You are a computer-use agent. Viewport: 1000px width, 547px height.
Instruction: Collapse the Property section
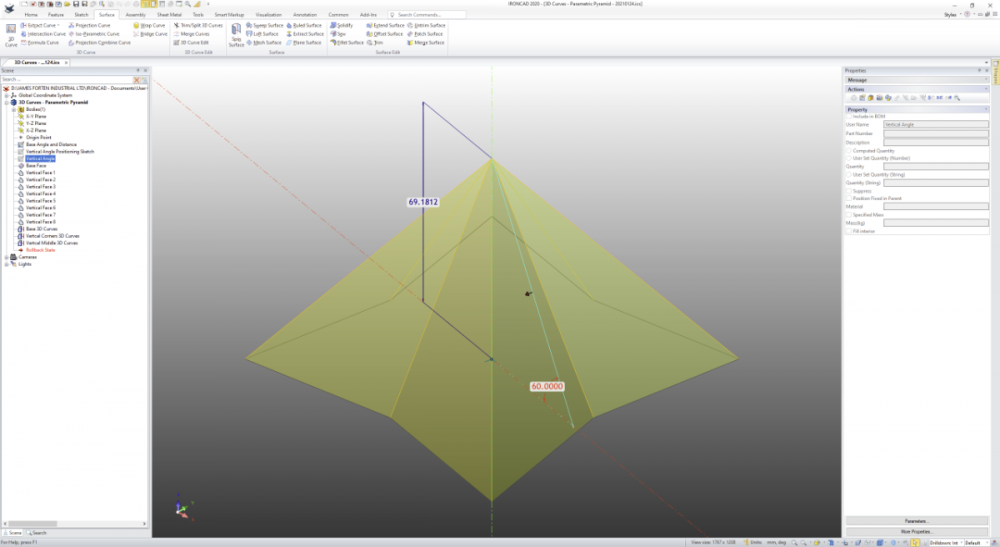pos(986,110)
